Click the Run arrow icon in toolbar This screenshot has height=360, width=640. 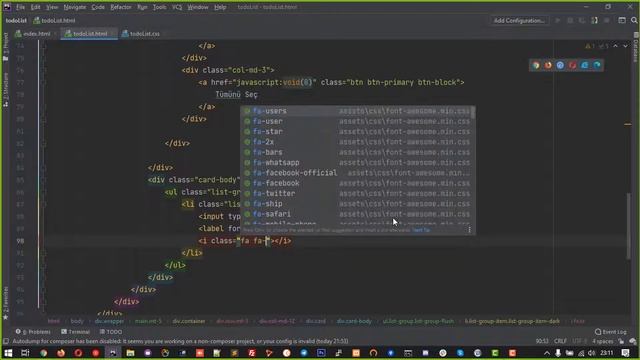(x=558, y=20)
